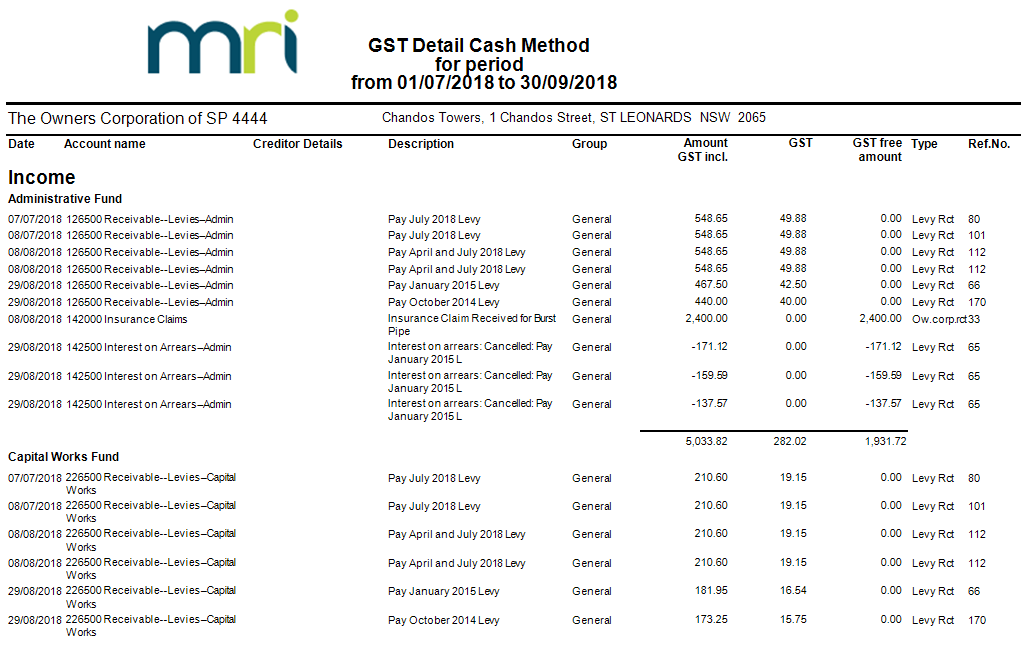Click the 07/07/2018 date in Capital Works Fund
1033x661 pixels.
(x=35, y=478)
